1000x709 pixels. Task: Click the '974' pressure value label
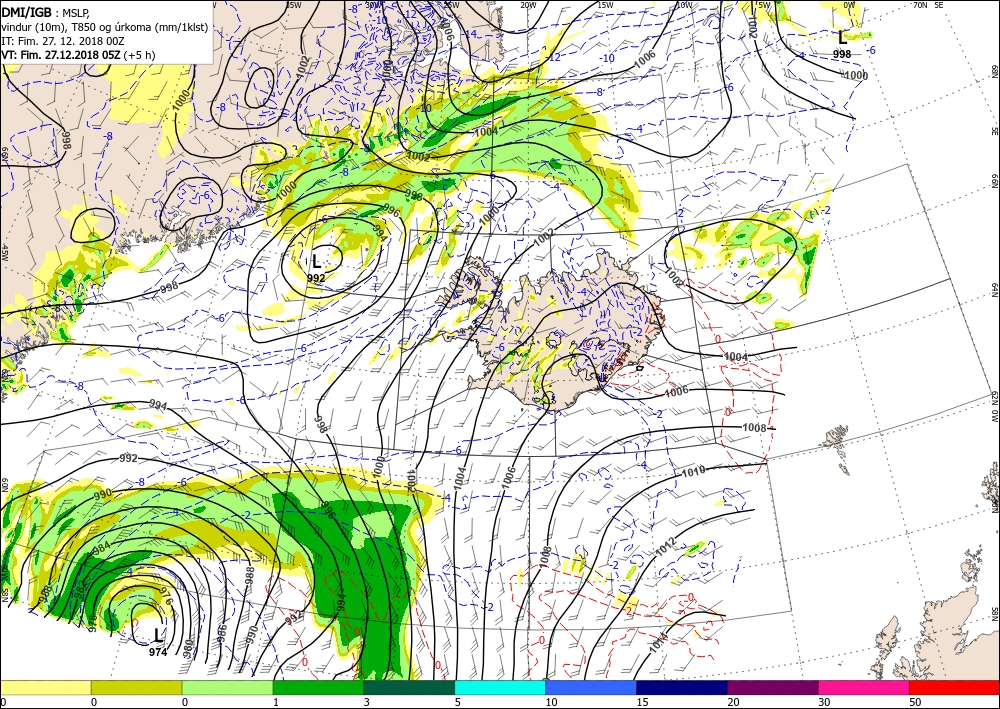tap(158, 652)
